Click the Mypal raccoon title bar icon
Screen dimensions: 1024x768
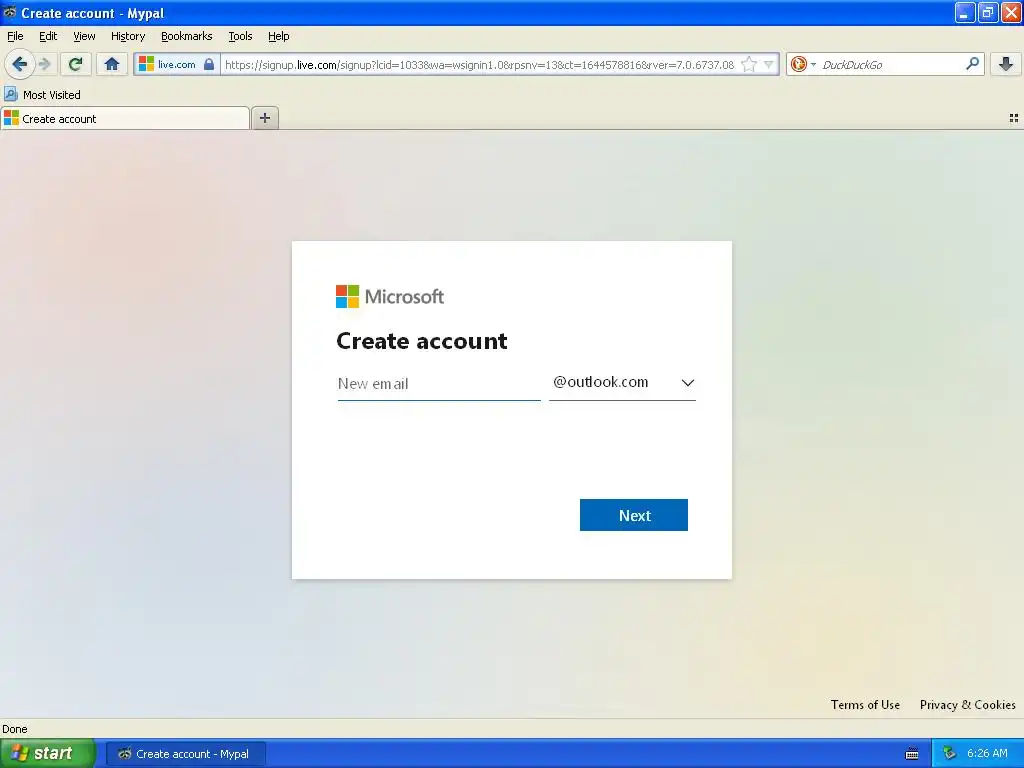9,12
